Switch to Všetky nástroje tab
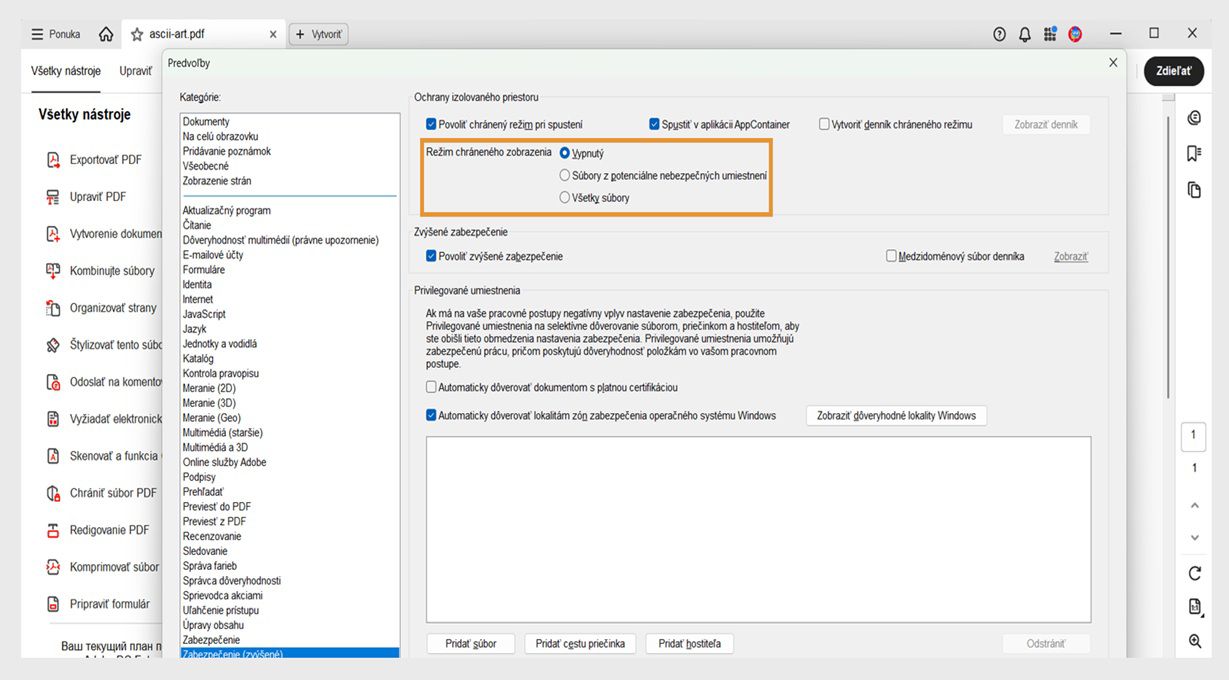1229x680 pixels. point(66,71)
